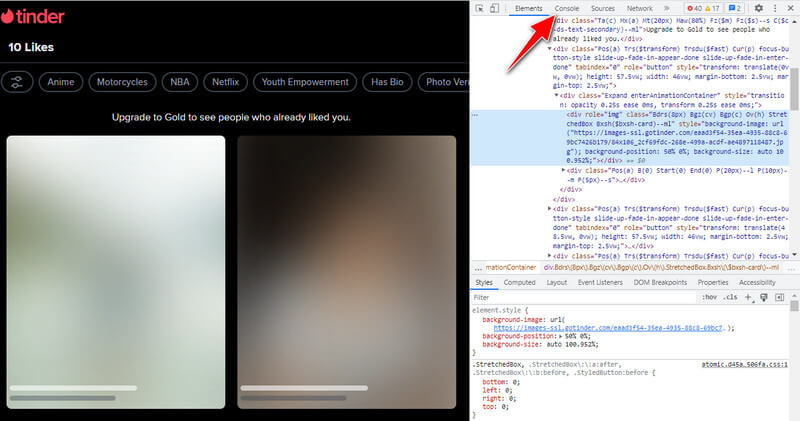Open DevTools settings gear
This screenshot has height=421, width=800.
[757, 8]
